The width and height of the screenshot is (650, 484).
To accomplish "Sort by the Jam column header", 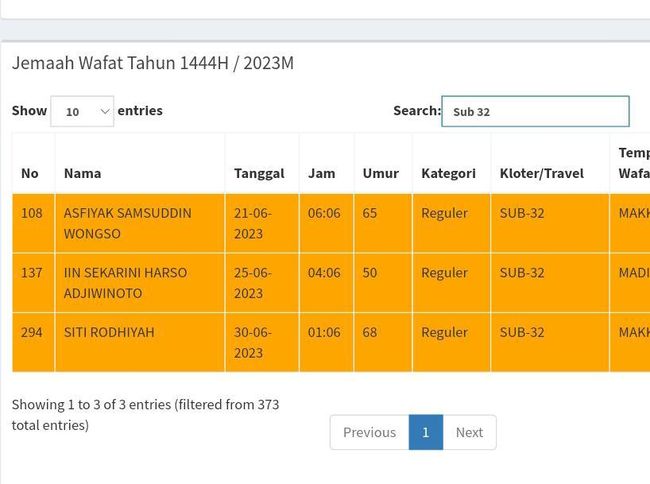I will click(x=322, y=173).
